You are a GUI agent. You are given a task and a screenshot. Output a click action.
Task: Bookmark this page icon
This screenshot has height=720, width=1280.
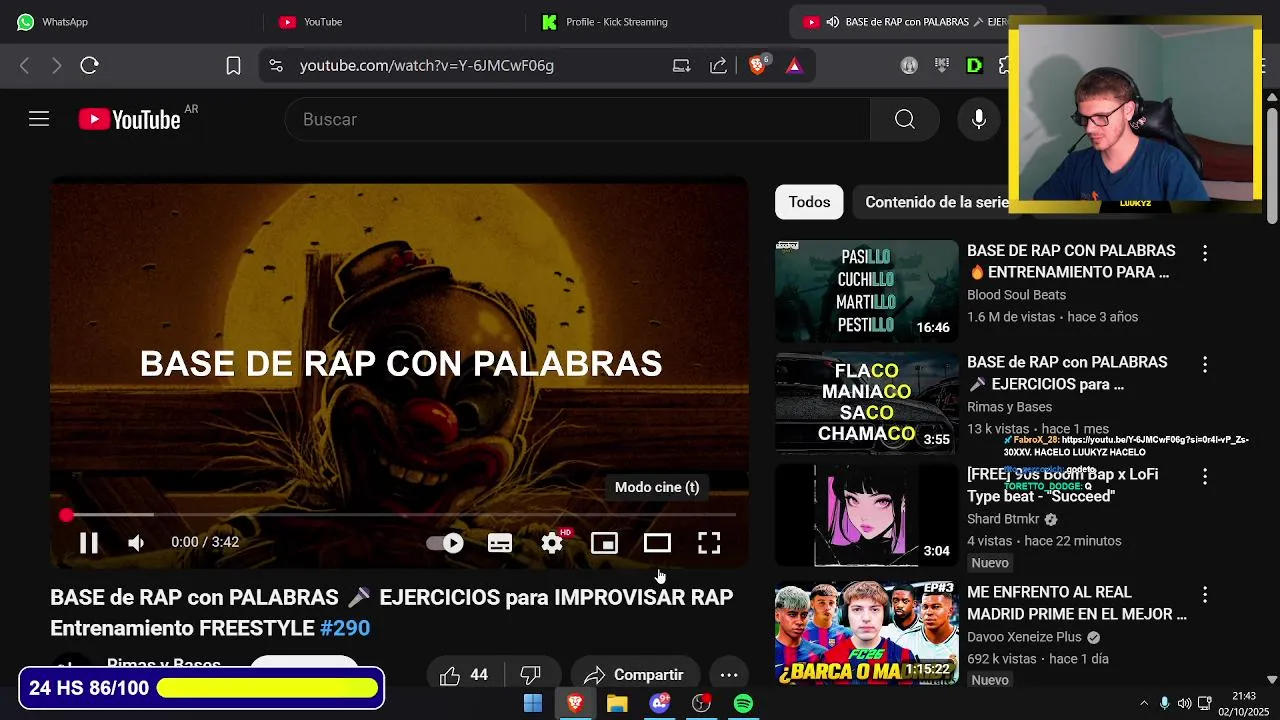click(233, 65)
